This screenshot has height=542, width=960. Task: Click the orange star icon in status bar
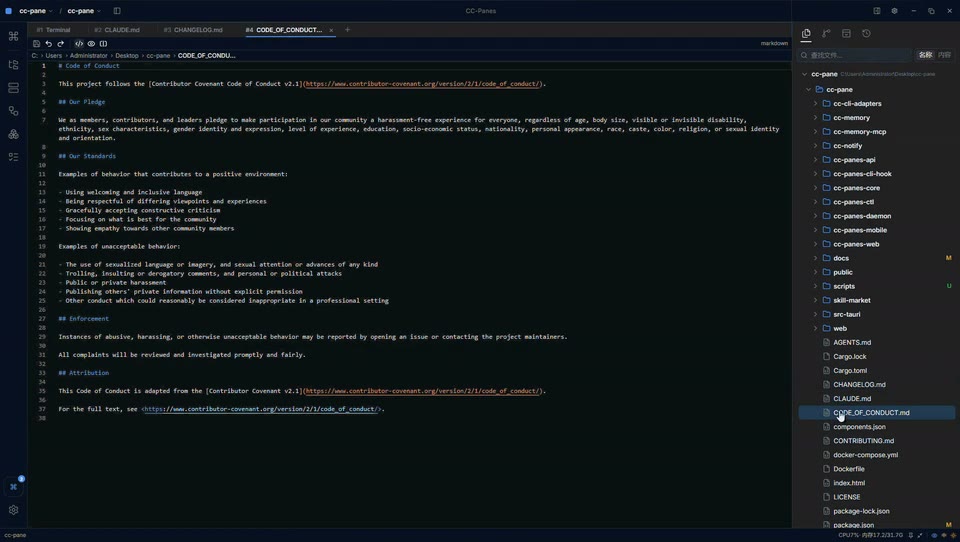(x=953, y=535)
